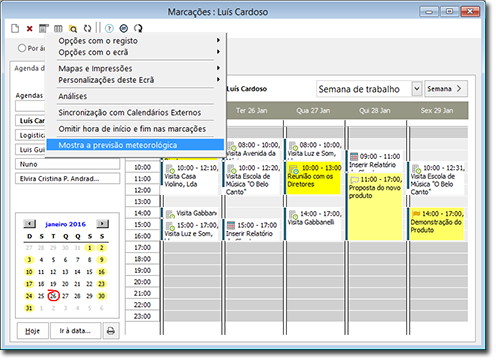Choose Análises menu entry

tap(135, 96)
